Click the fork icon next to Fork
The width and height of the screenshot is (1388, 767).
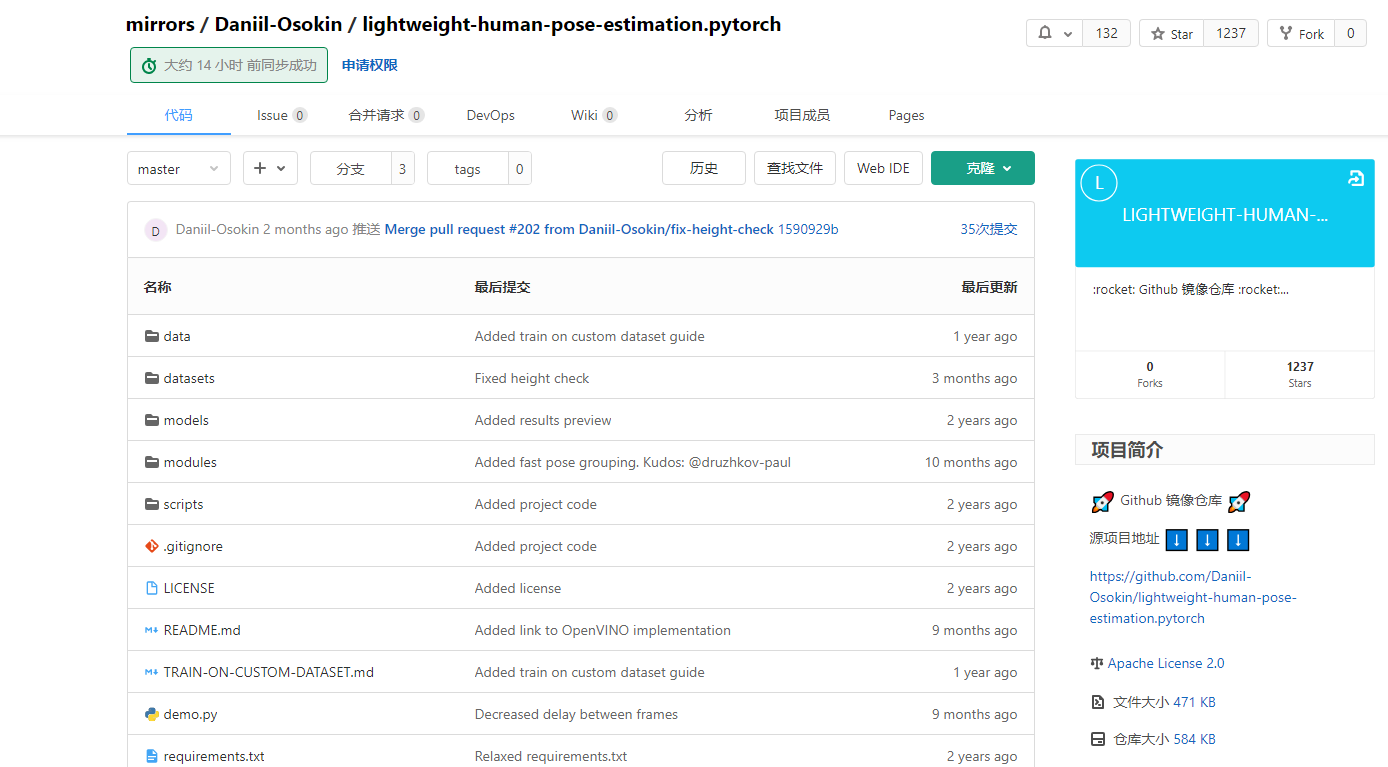pos(1288,33)
